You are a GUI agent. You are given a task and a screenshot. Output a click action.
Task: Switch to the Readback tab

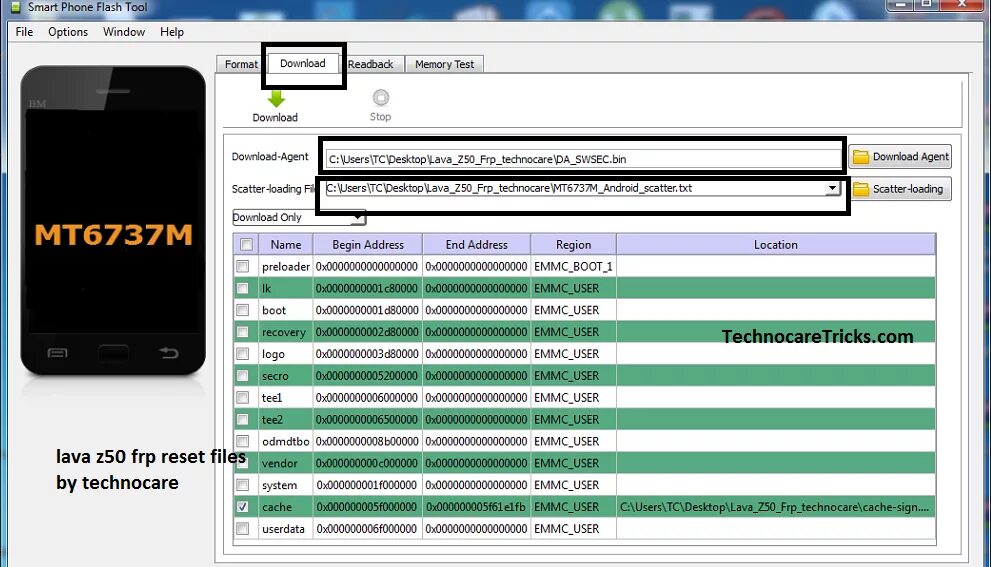coord(370,64)
